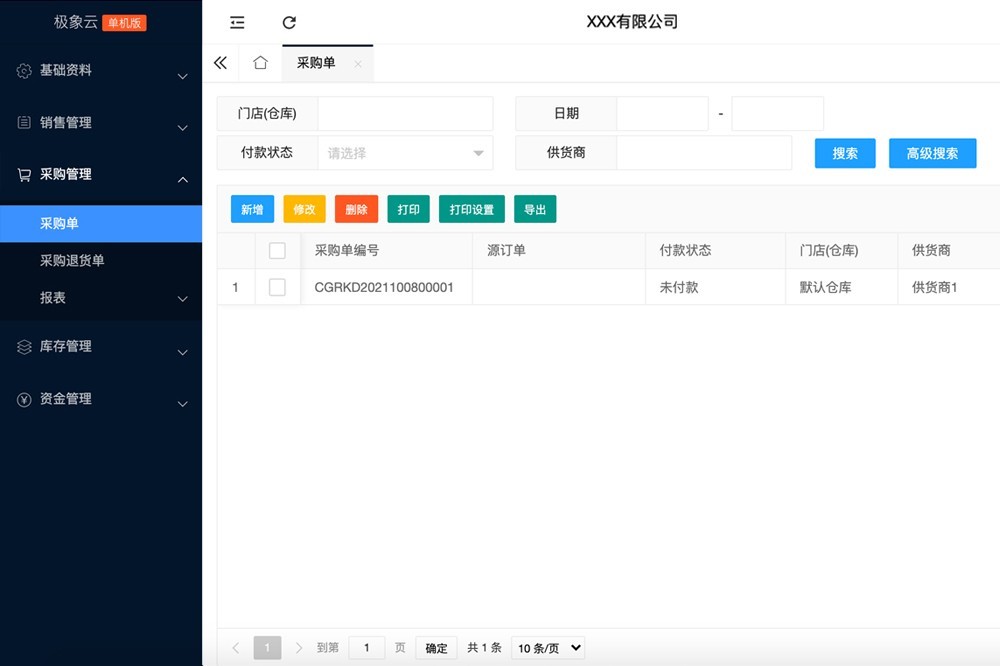The image size is (1000, 666).
Task: Click the refresh page icon
Action: coord(290,22)
